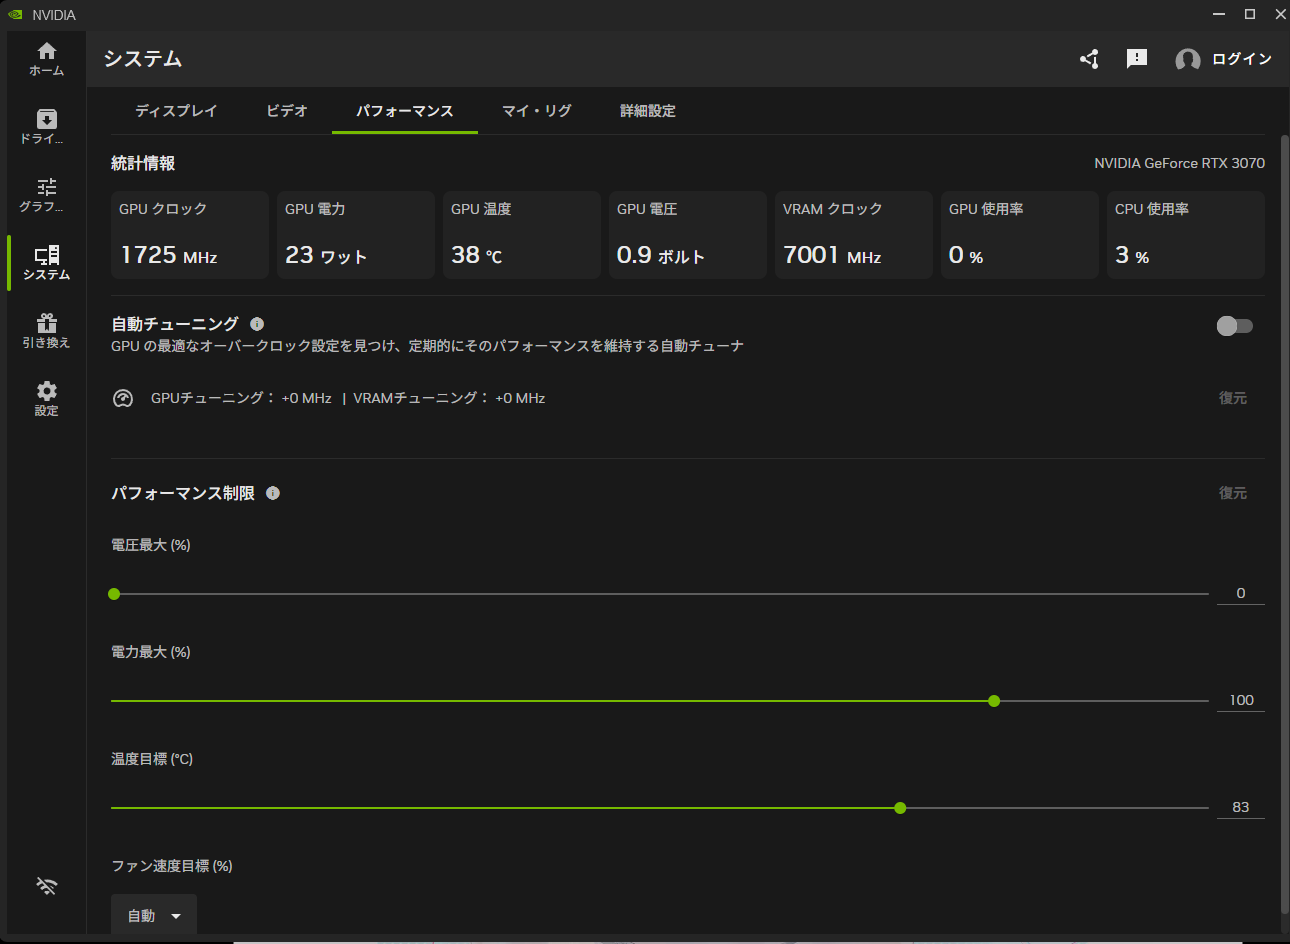Viewport: 1290px width, 944px height.
Task: Expand the ファン速度目標 自動 dropdown
Action: tap(154, 915)
